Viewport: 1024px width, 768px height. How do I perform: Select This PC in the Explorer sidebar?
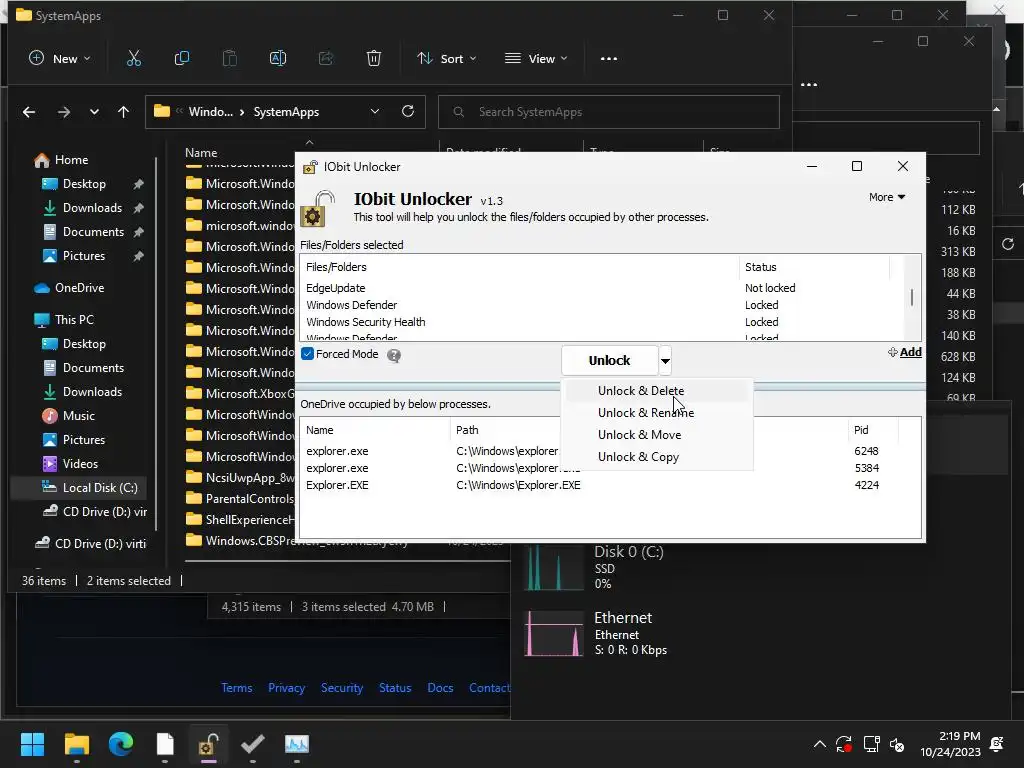click(x=63, y=320)
